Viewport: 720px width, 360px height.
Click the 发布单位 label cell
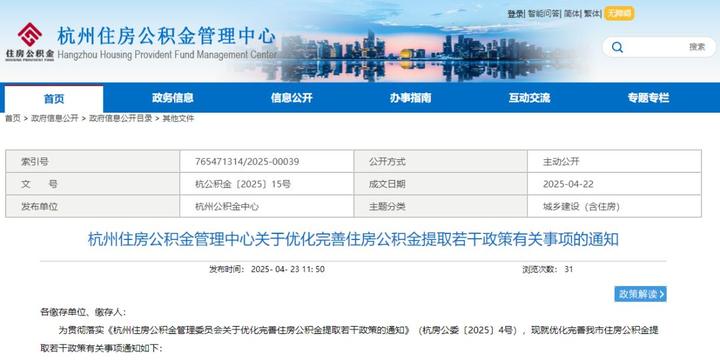tap(93, 207)
